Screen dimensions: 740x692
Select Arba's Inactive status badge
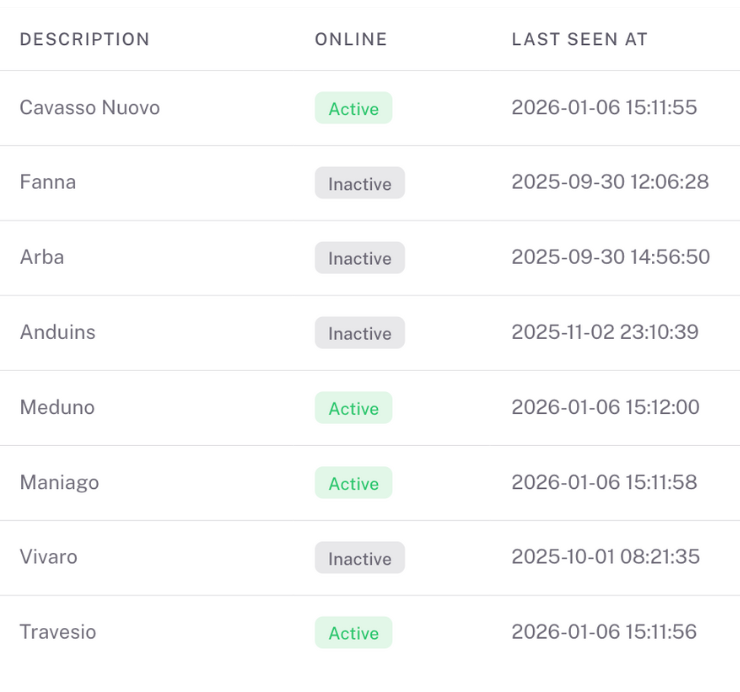click(x=359, y=258)
